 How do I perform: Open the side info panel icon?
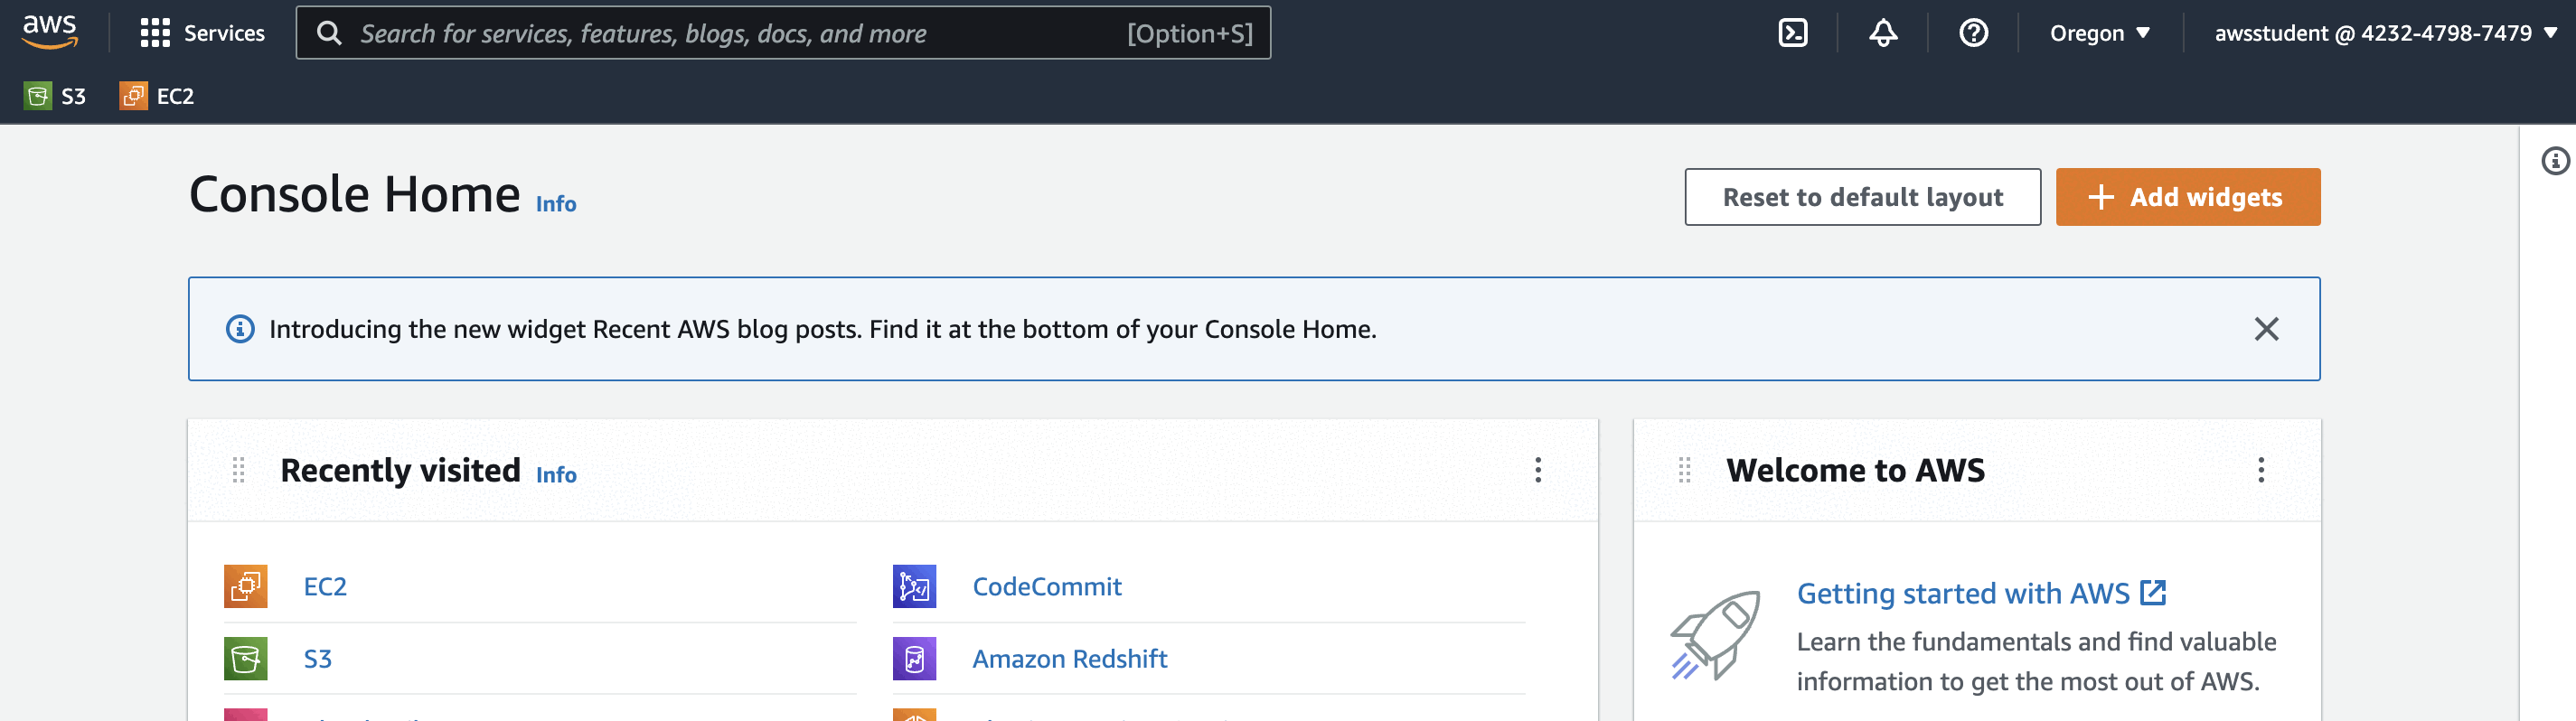coord(2555,161)
